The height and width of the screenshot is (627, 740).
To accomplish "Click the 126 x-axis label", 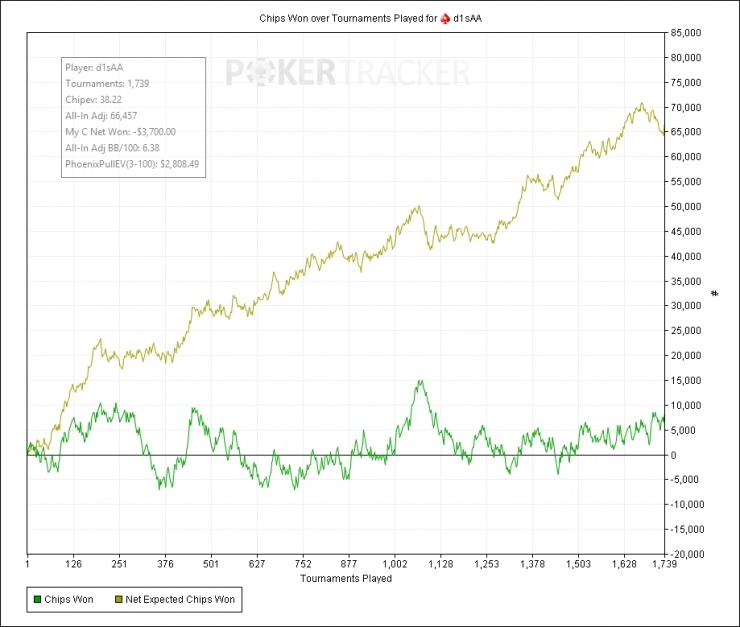I will coord(74,564).
